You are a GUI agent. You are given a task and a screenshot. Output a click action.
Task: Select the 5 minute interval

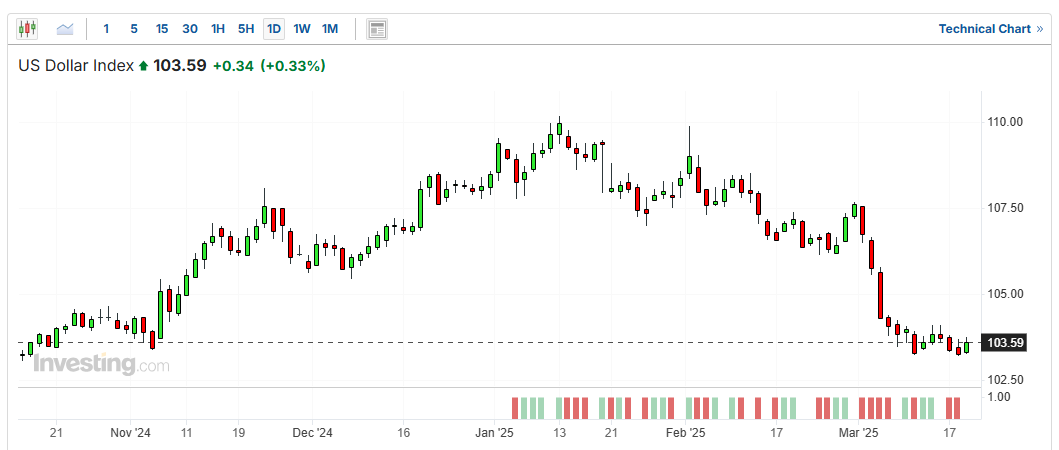click(134, 28)
